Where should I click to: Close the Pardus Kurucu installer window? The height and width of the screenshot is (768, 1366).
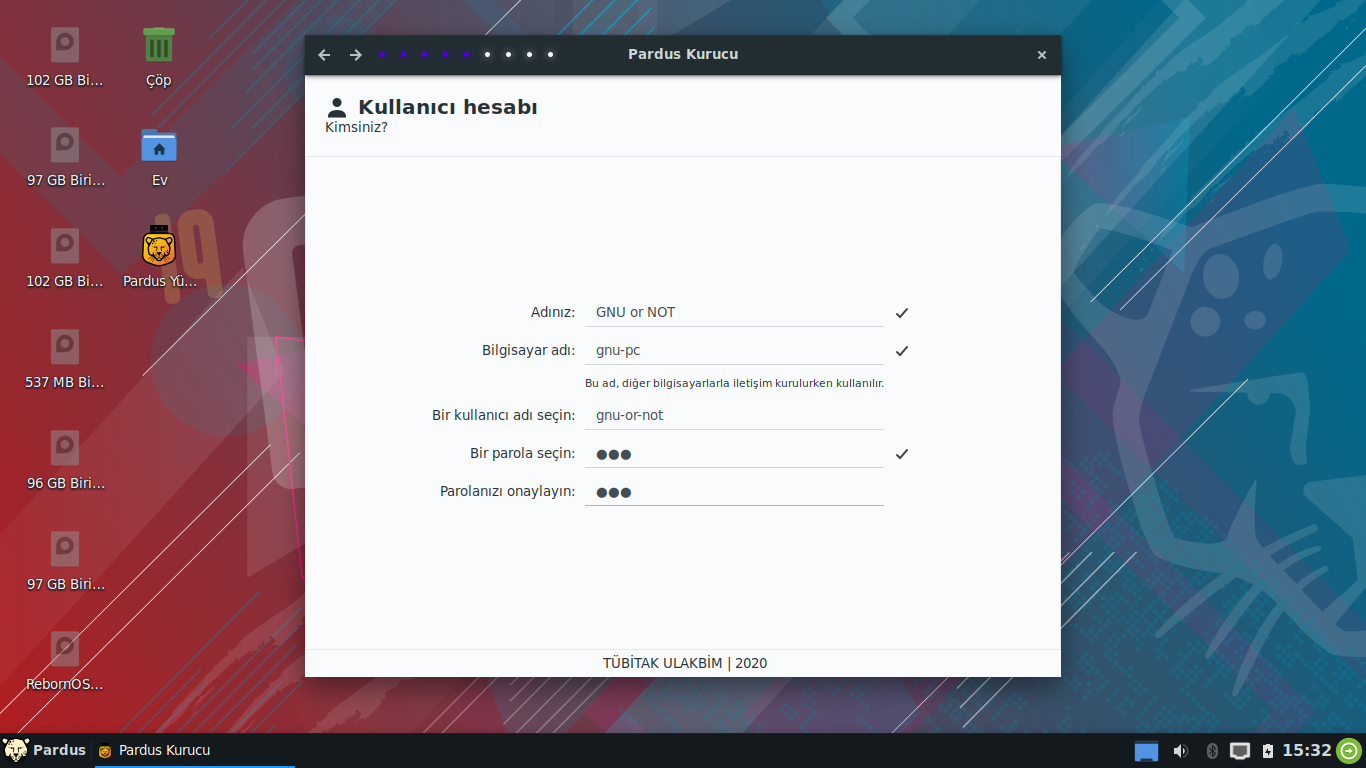[1042, 55]
